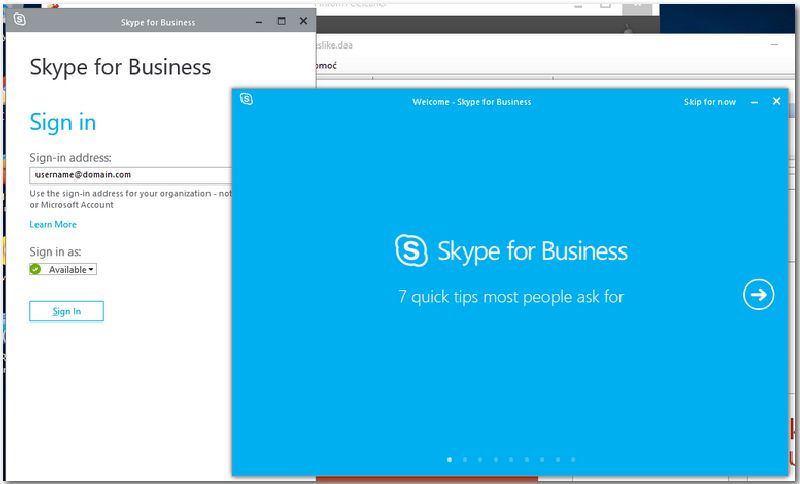Focus the Sign-in address field

131,175
